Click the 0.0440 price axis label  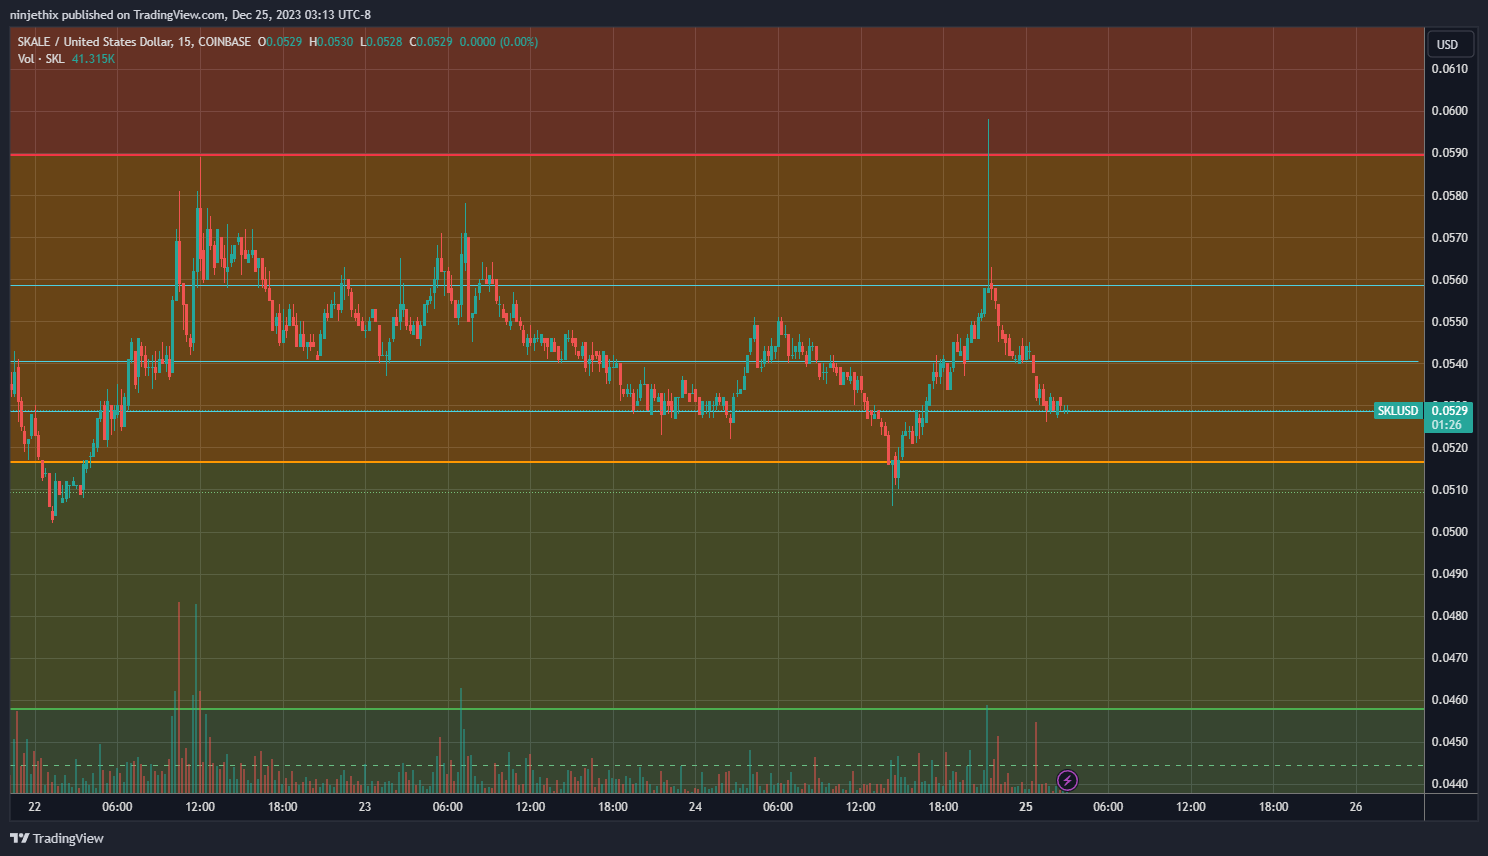click(x=1449, y=784)
